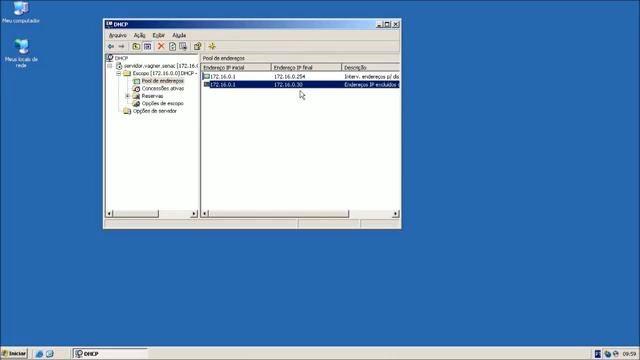Viewport: 640px width, 360px height.
Task: Click the list pane scrollbar left arrow
Action: [x=205, y=213]
